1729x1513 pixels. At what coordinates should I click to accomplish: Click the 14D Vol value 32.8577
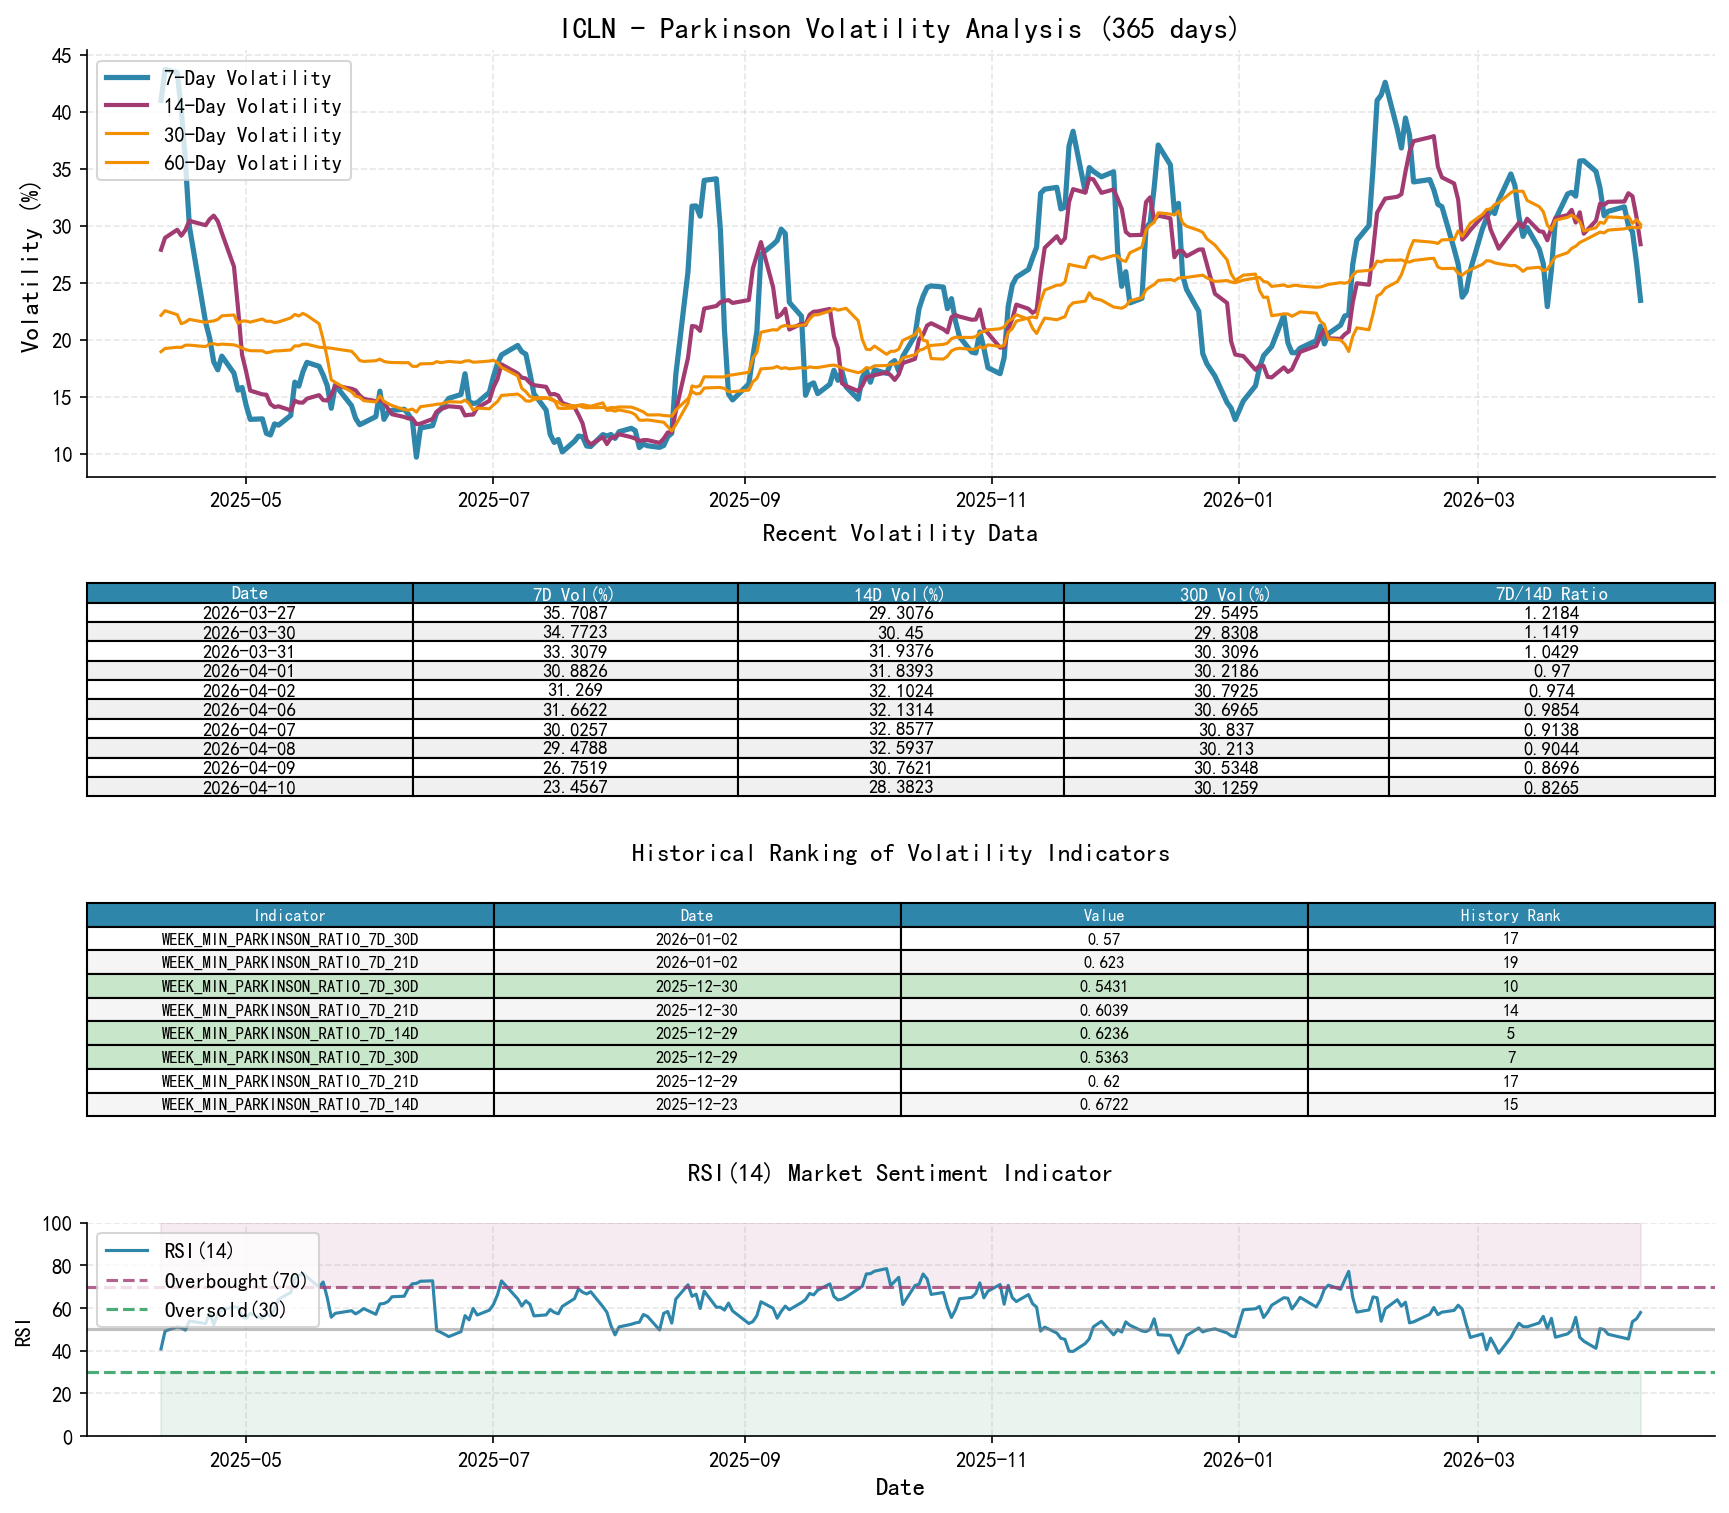point(901,729)
